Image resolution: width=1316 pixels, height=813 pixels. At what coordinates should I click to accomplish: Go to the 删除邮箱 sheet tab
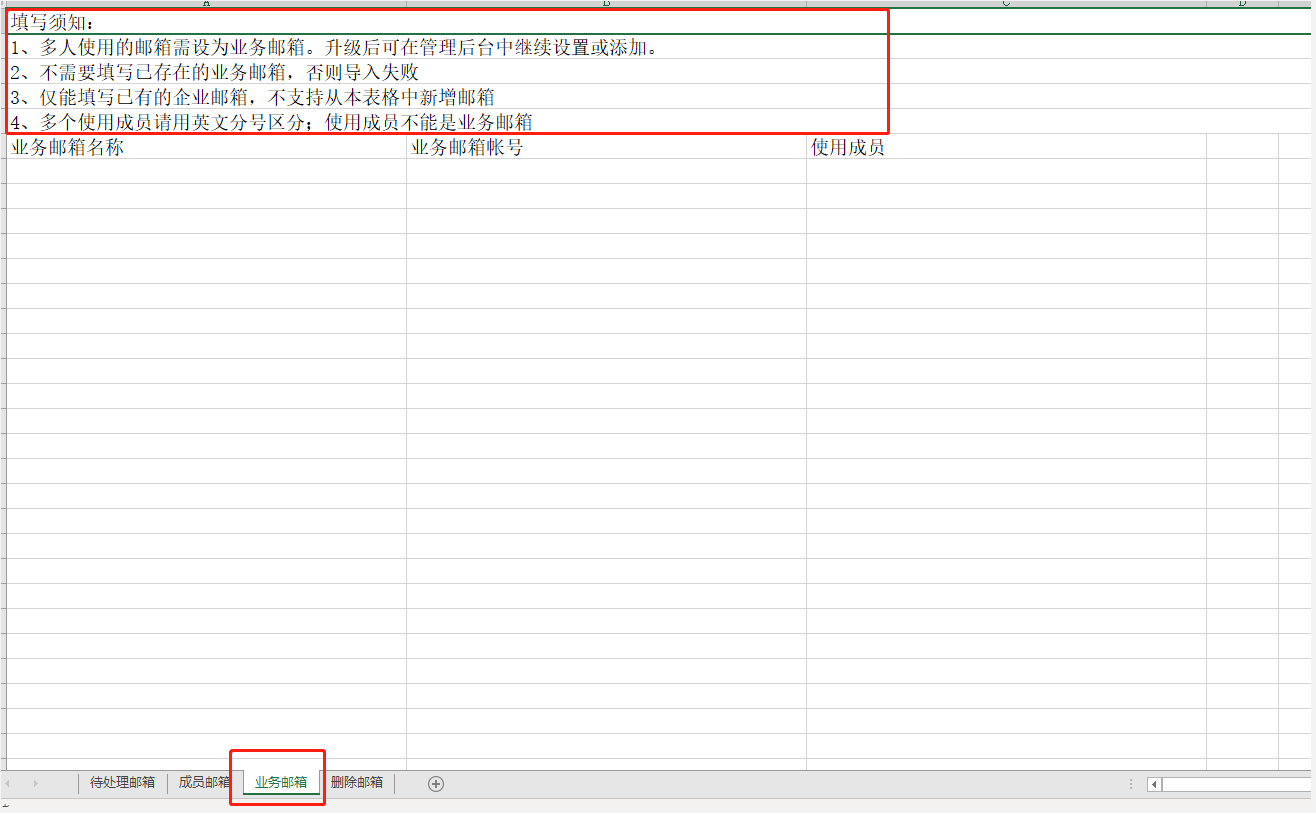click(x=357, y=783)
